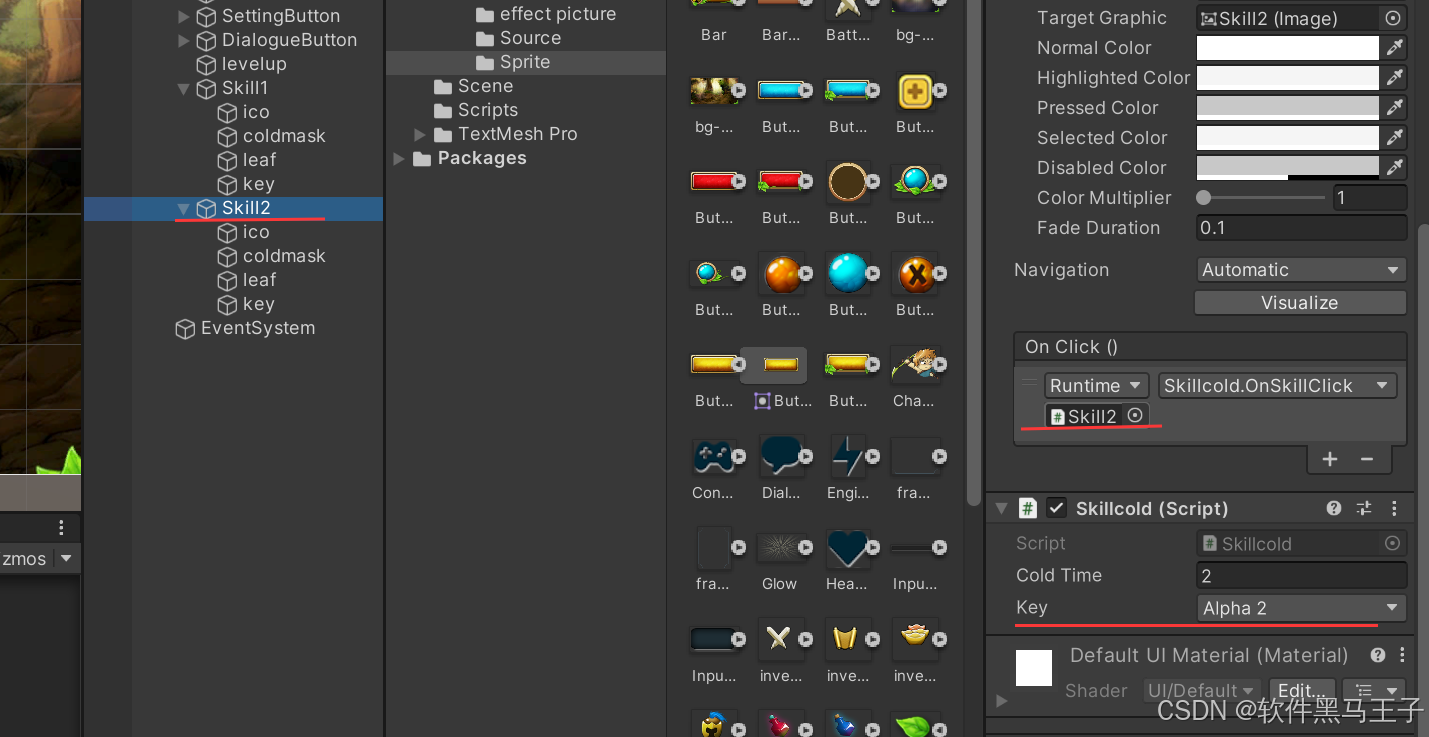Open the Runtime dropdown in On Click
Screen dimensions: 1429x737
[1096, 386]
